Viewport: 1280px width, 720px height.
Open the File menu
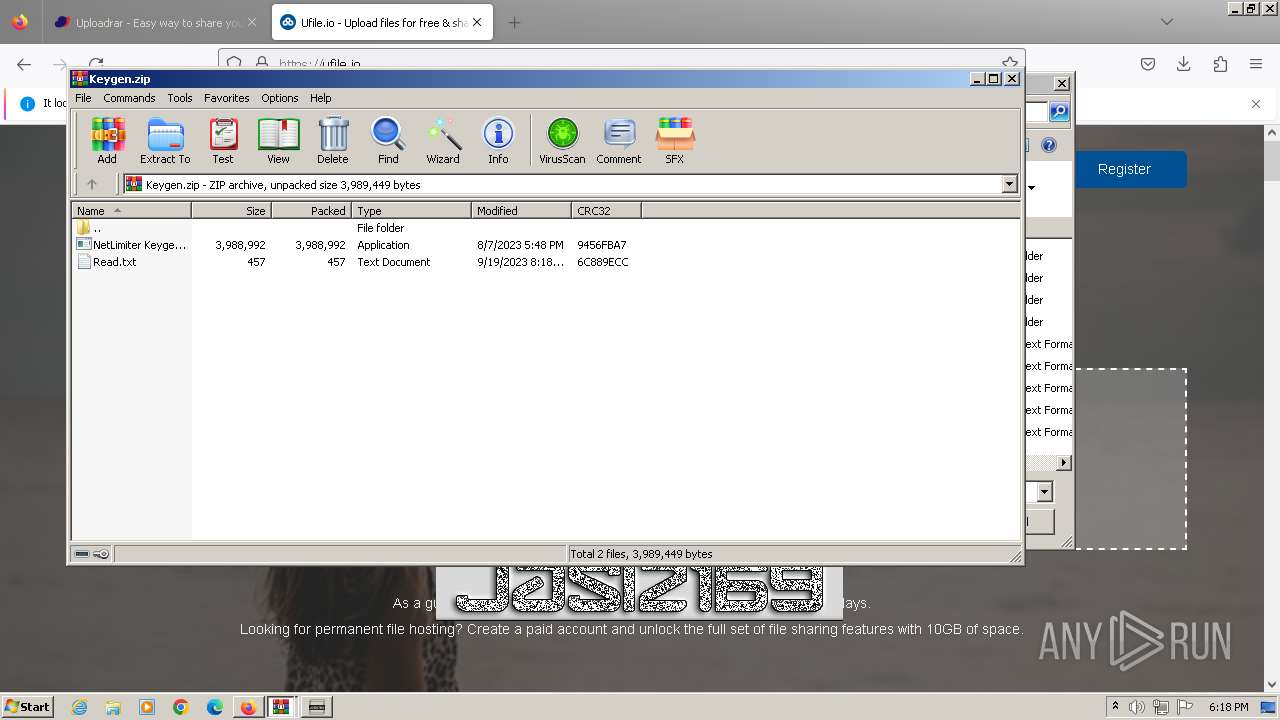tap(83, 98)
